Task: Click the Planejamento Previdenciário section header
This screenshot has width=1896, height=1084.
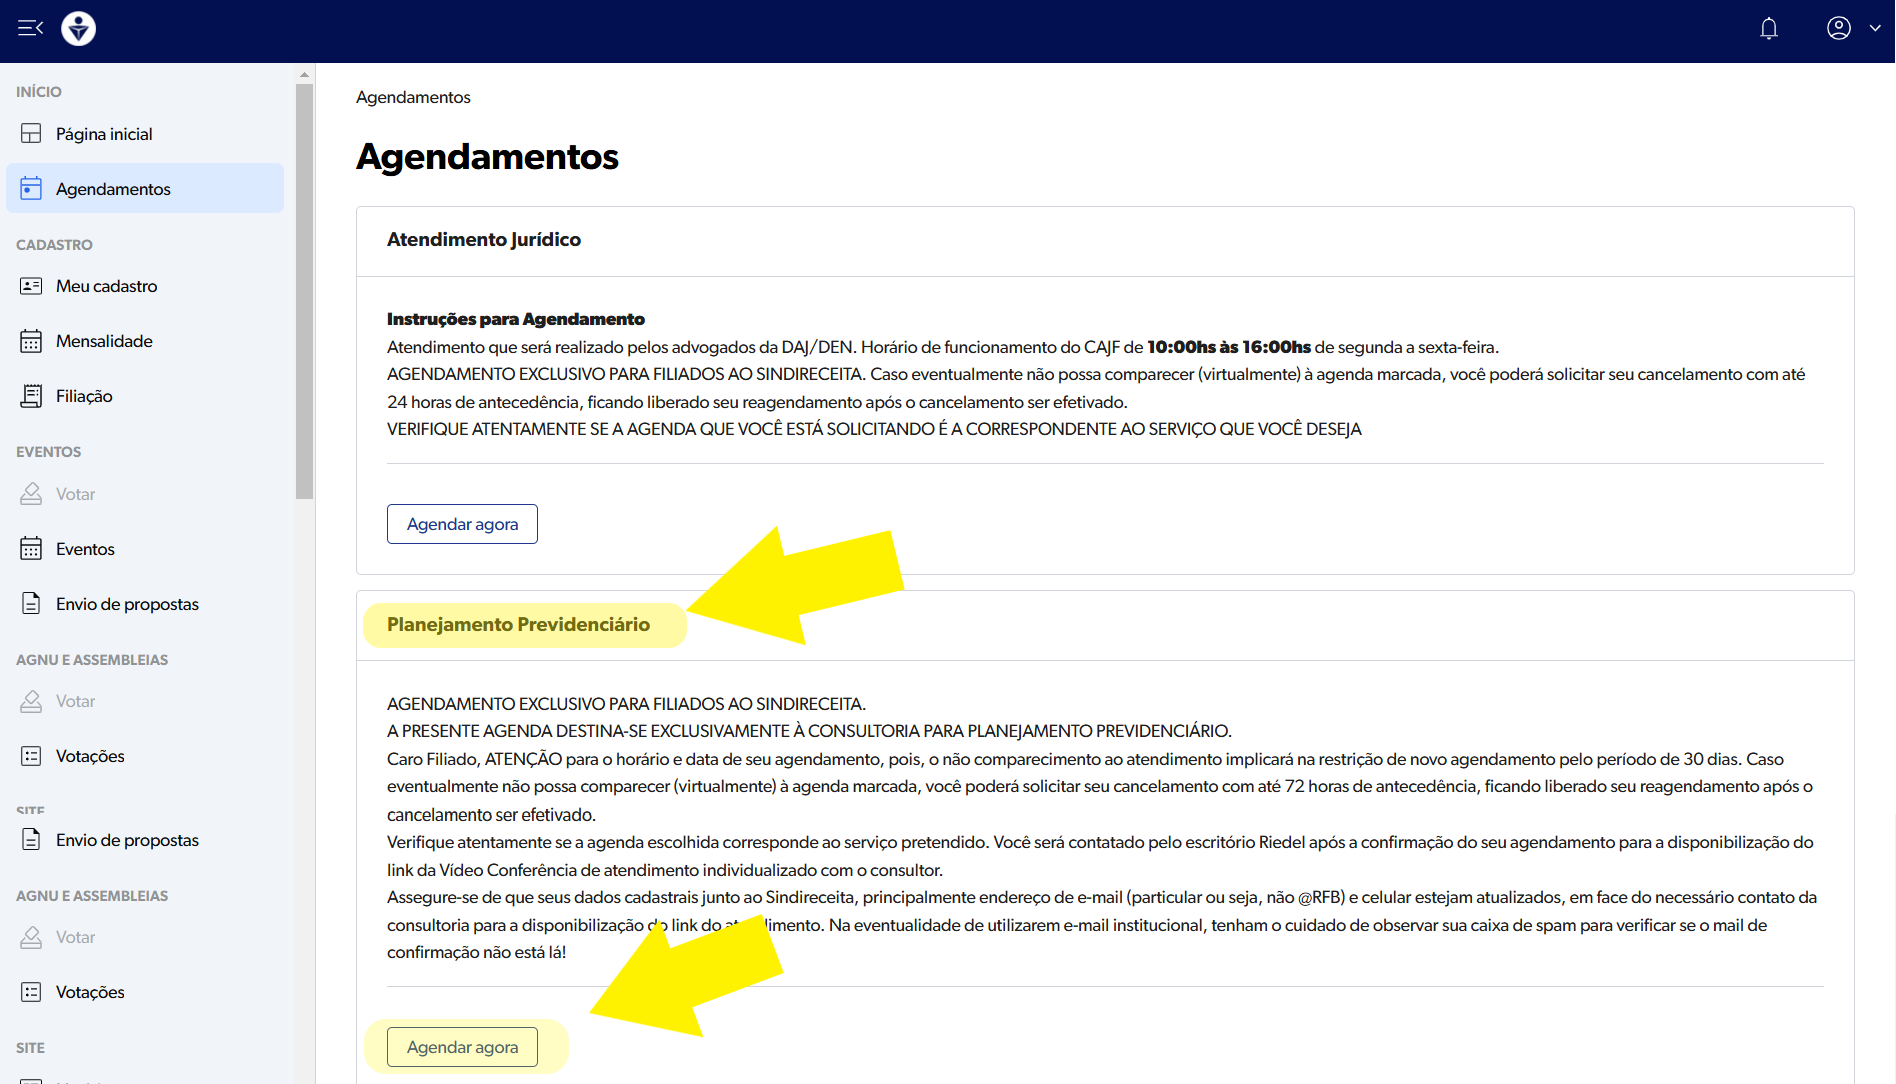Action: 518,625
